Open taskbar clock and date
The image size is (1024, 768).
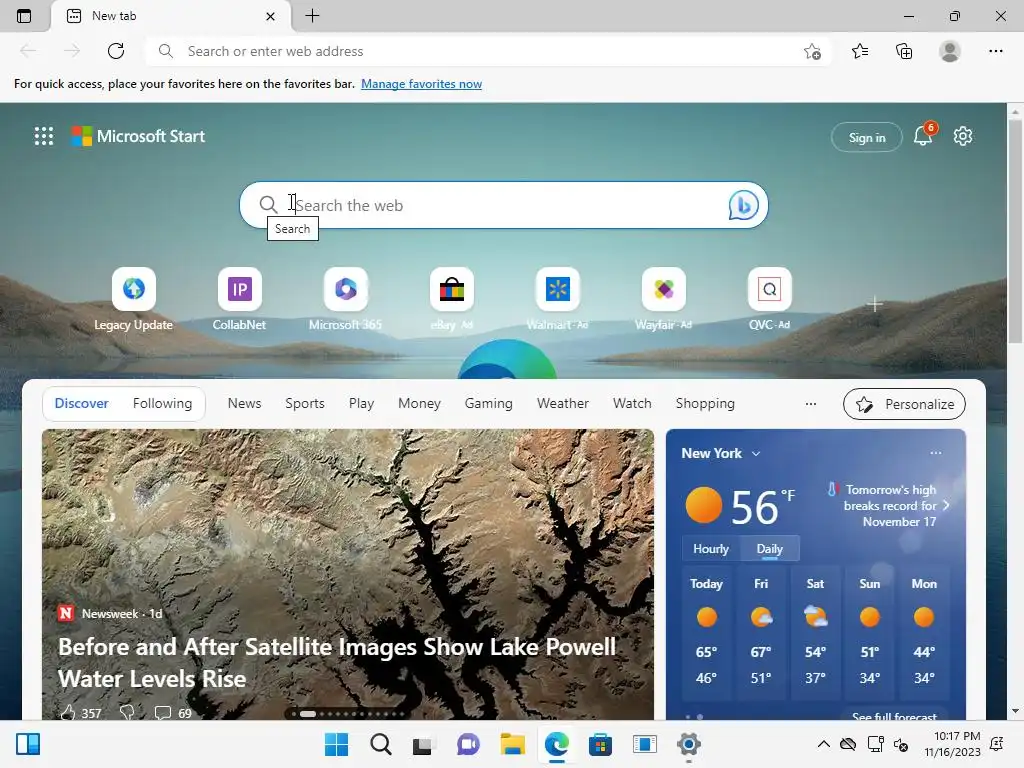(952, 744)
